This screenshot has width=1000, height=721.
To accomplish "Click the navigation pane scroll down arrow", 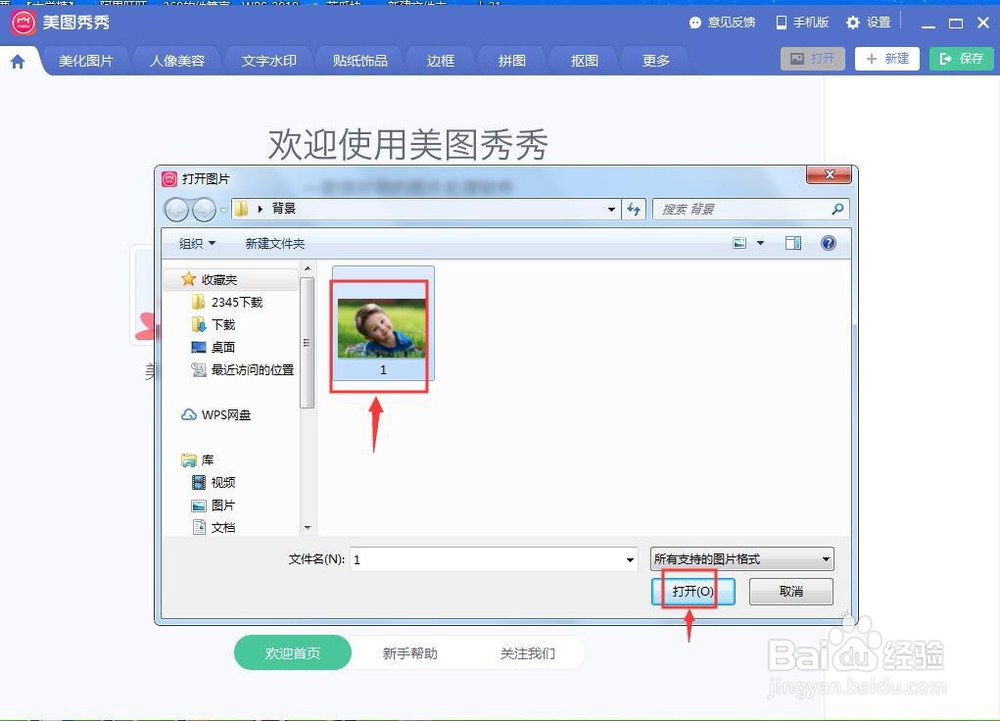I will (x=307, y=528).
